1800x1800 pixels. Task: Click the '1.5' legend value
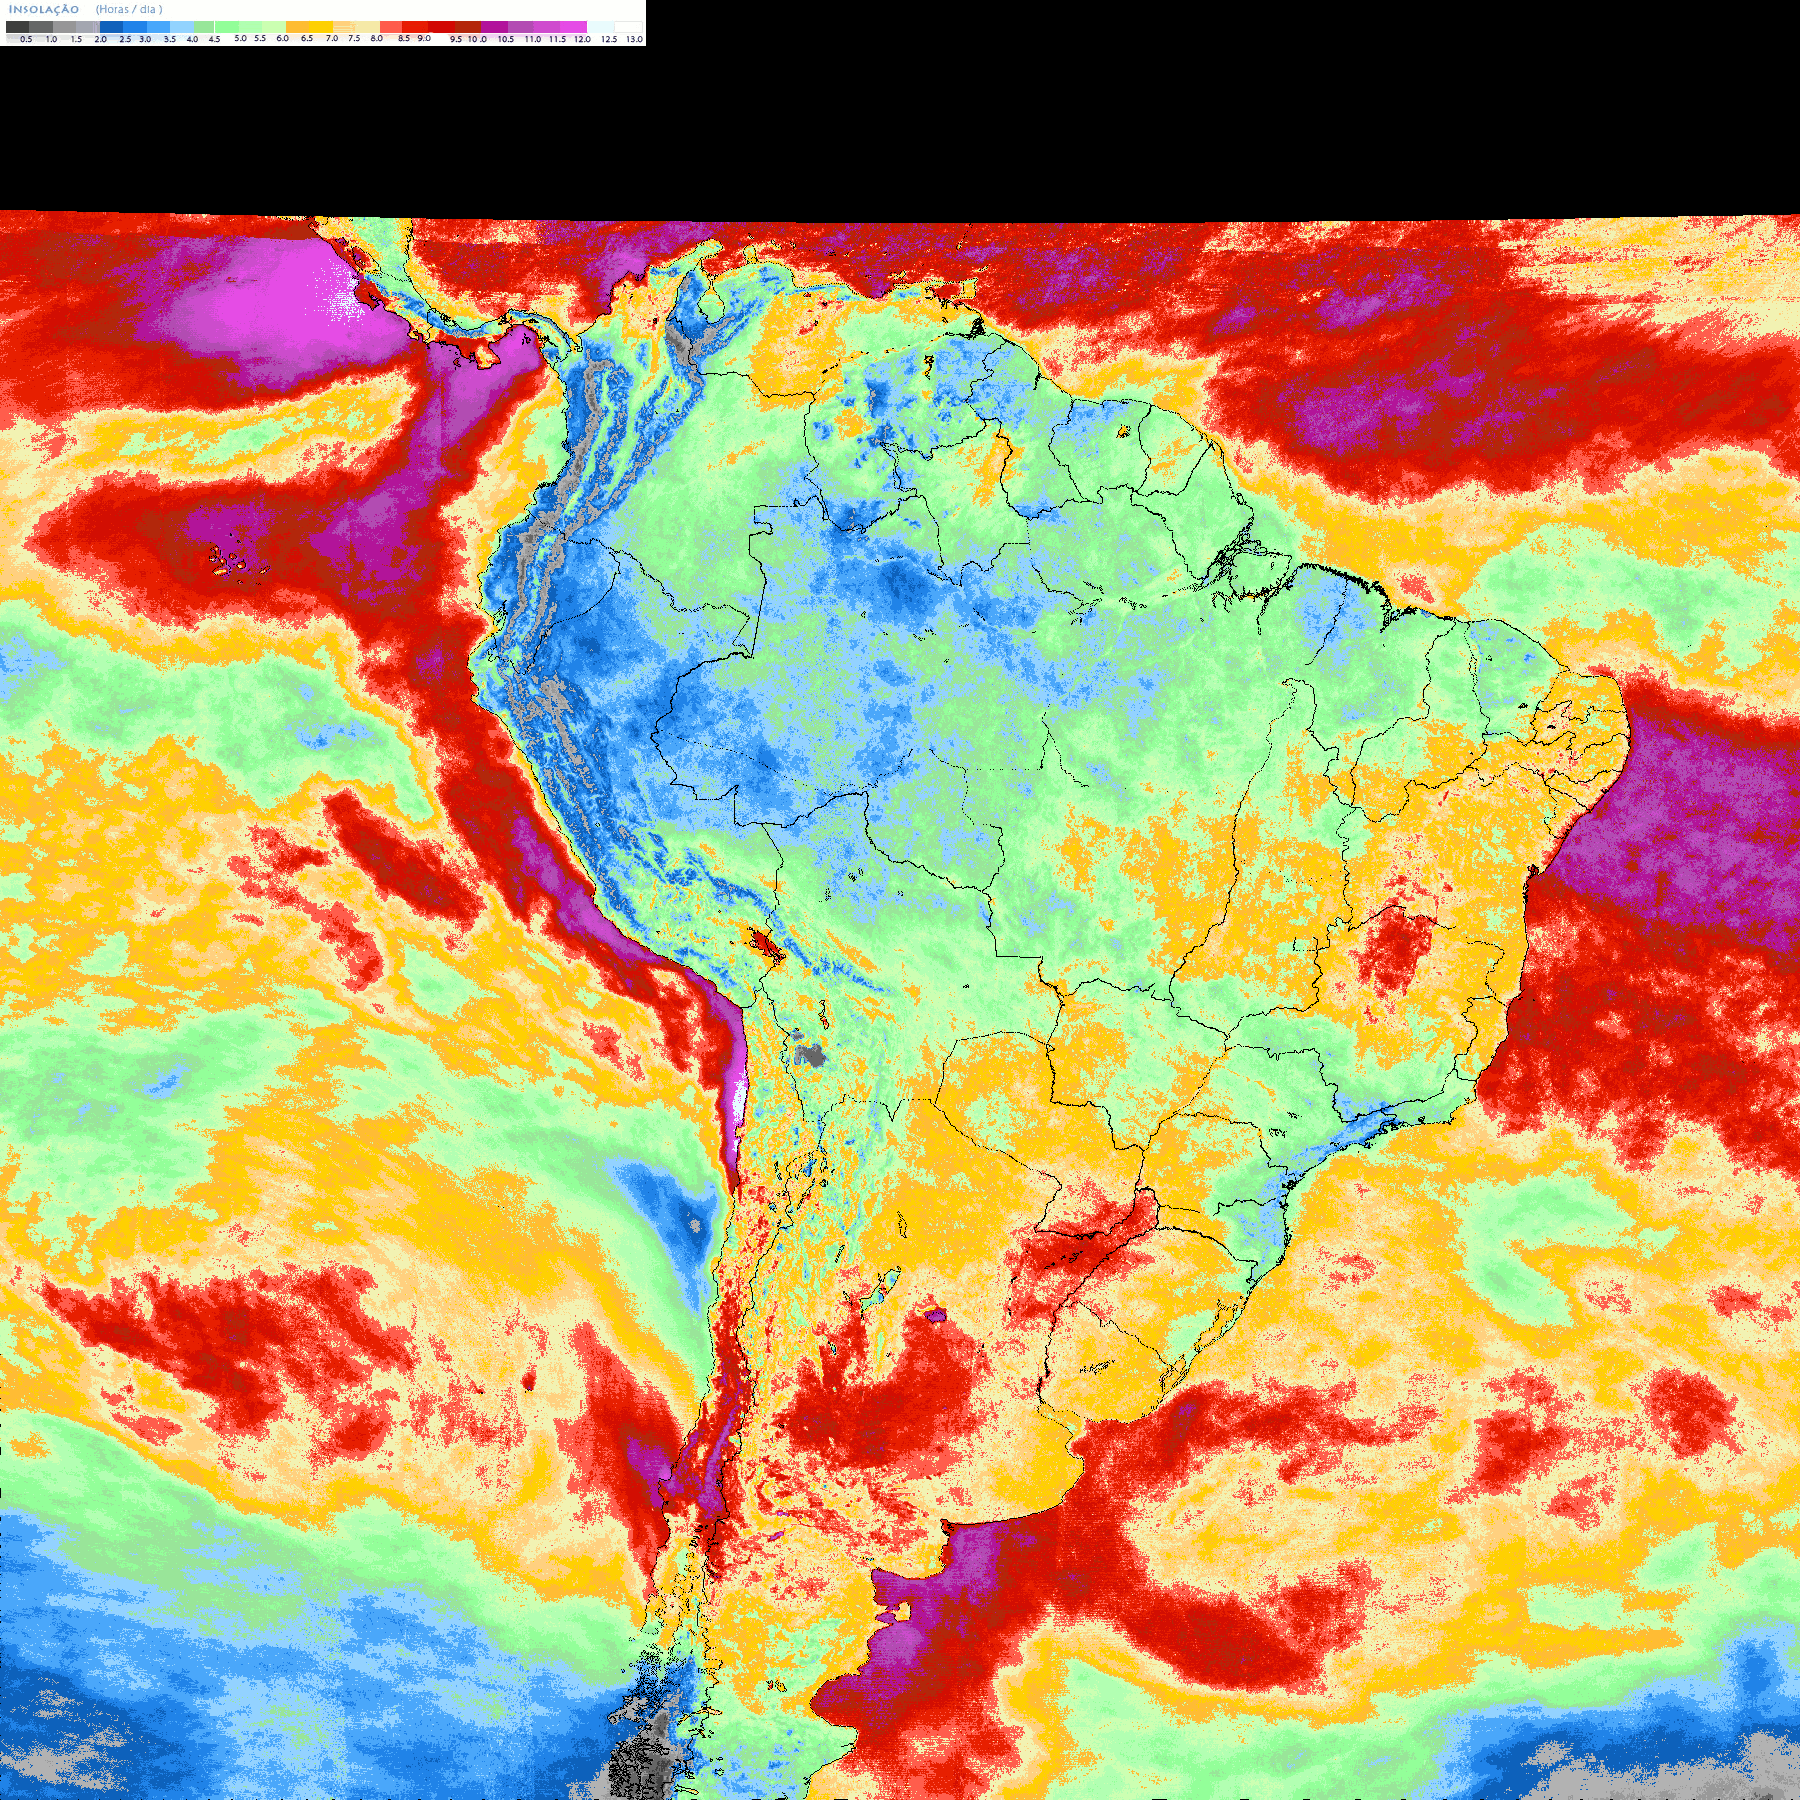click(x=76, y=39)
